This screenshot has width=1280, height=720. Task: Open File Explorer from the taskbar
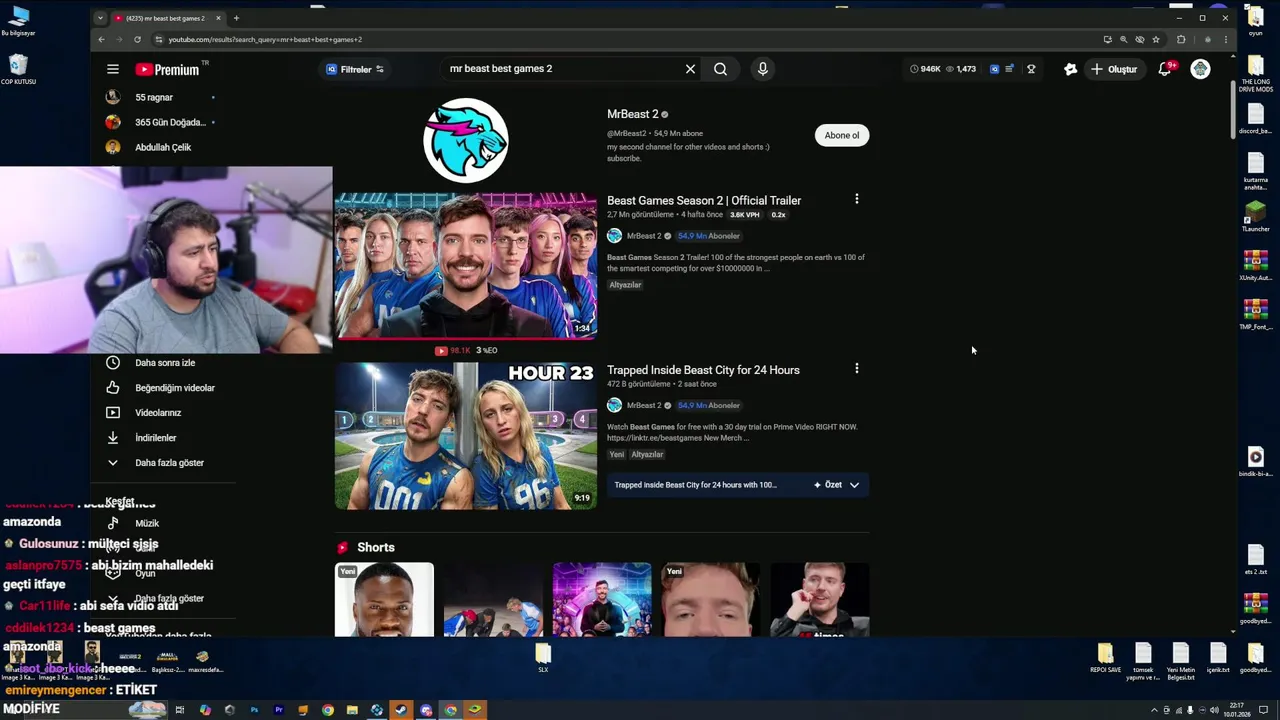coord(352,710)
